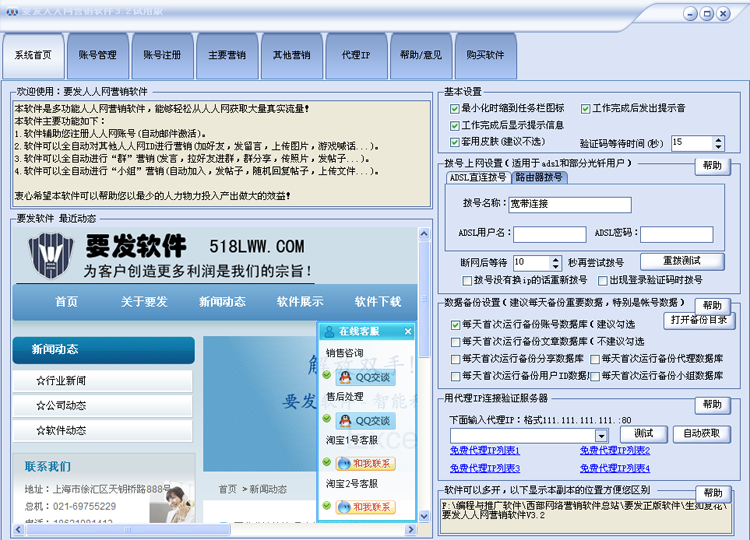The height and width of the screenshot is (540, 750).
Task: Open the 账号注册 tab
Action: (163, 55)
